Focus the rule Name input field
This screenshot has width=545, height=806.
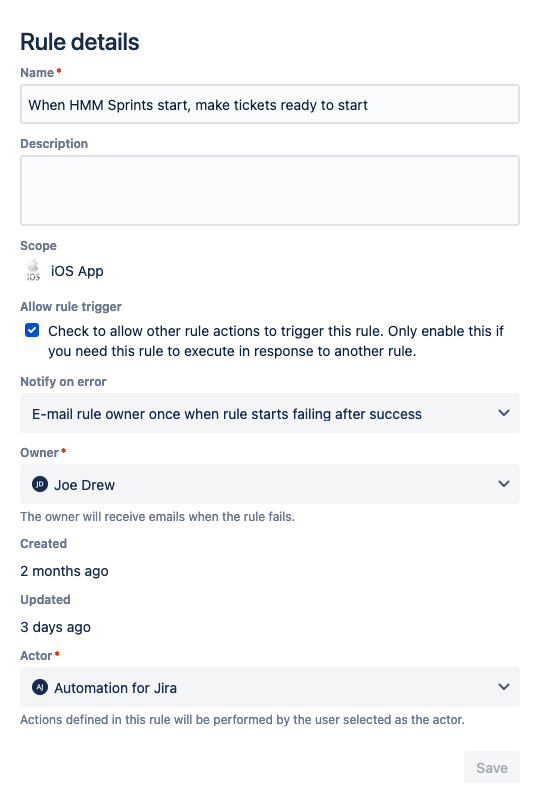(270, 104)
